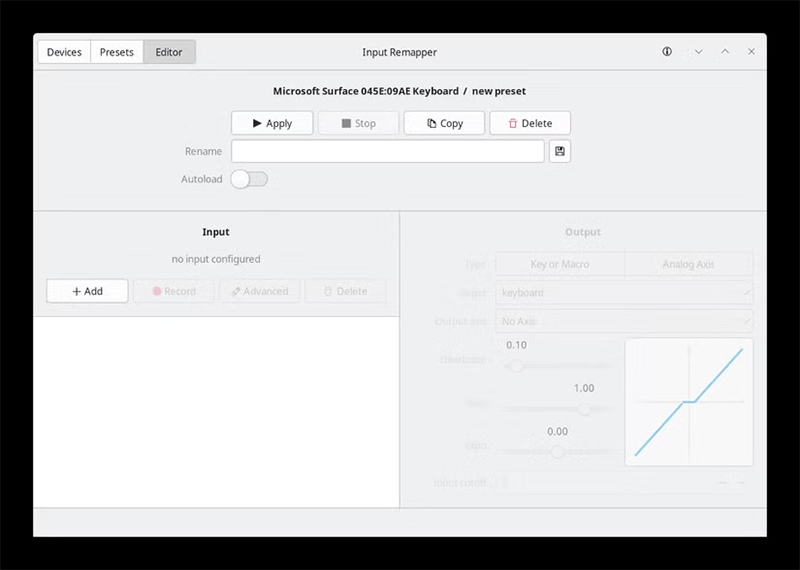The height and width of the screenshot is (570, 800).
Task: Switch to the Devices tab
Action: [x=64, y=52]
